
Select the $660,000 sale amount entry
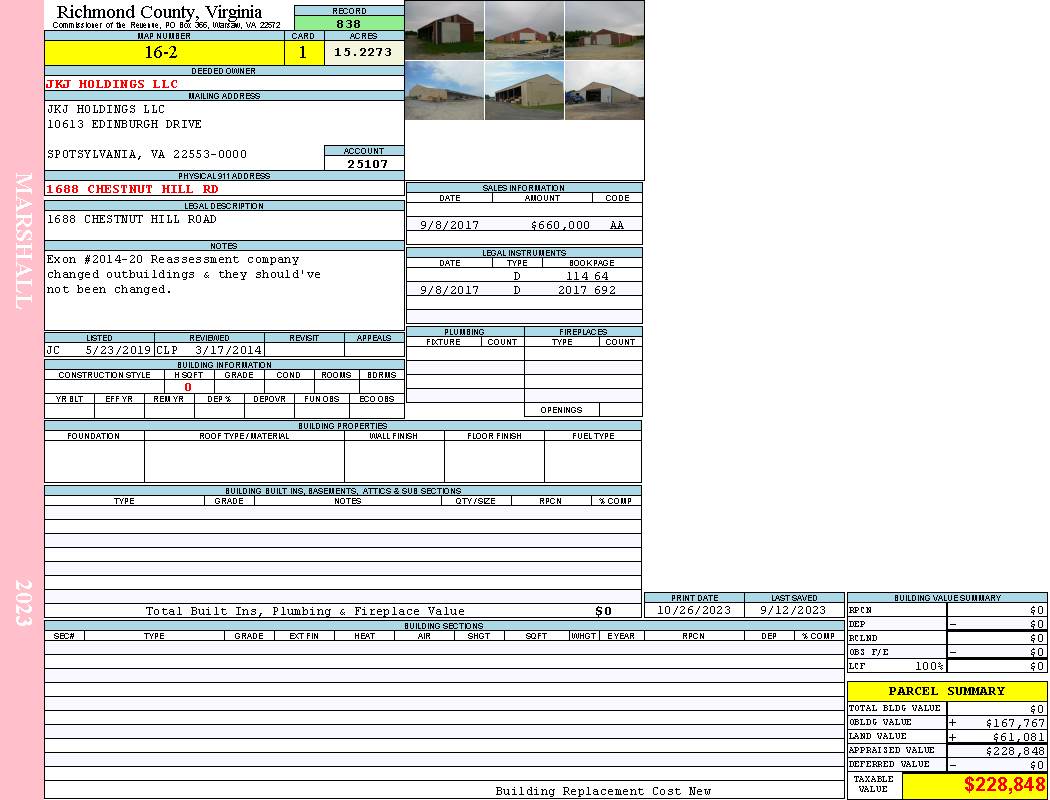560,226
